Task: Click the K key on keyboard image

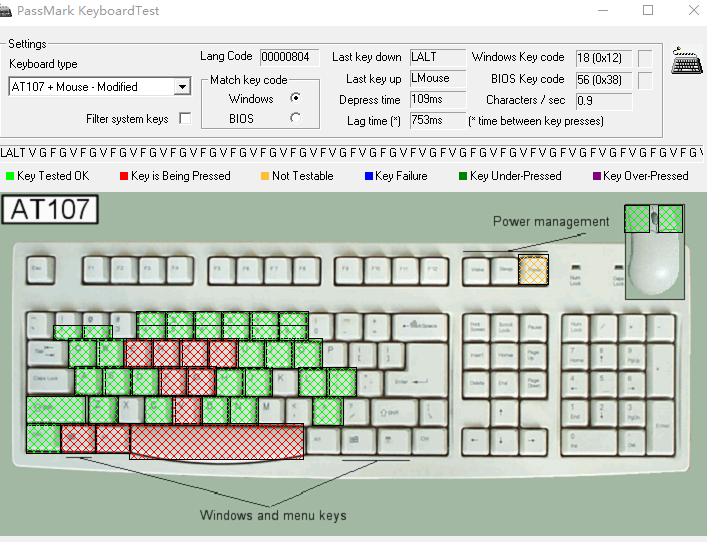Action: tap(284, 381)
